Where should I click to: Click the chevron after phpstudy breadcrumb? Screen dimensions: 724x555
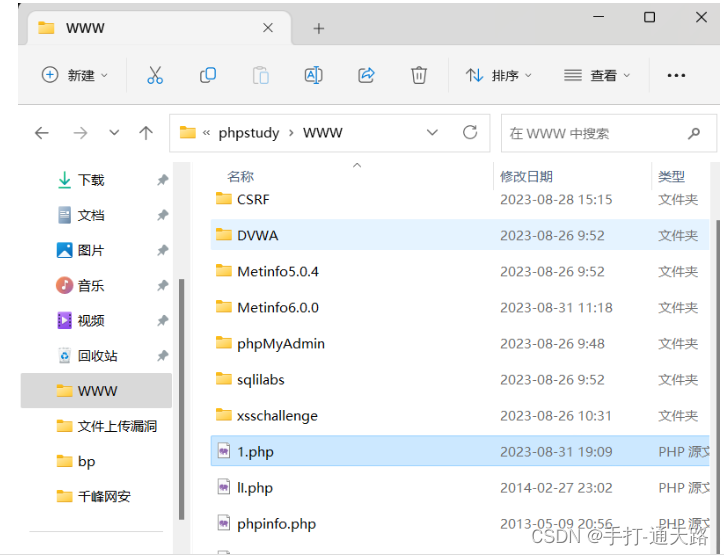[x=291, y=133]
